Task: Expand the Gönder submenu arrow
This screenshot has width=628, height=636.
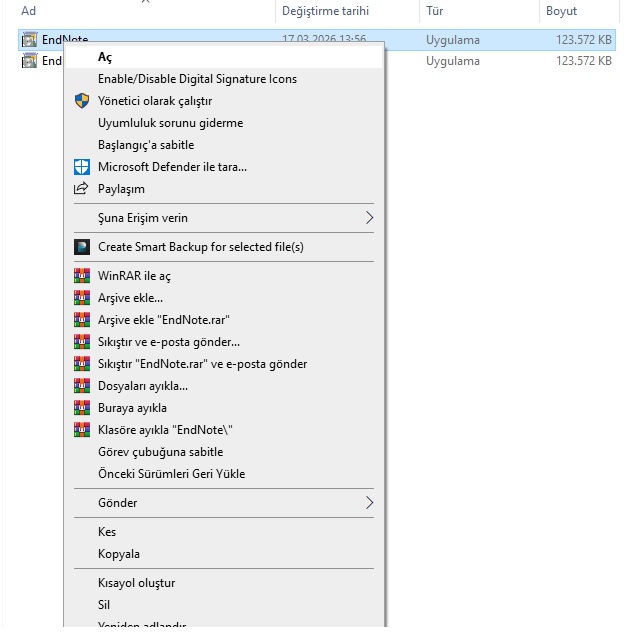Action: 368,503
